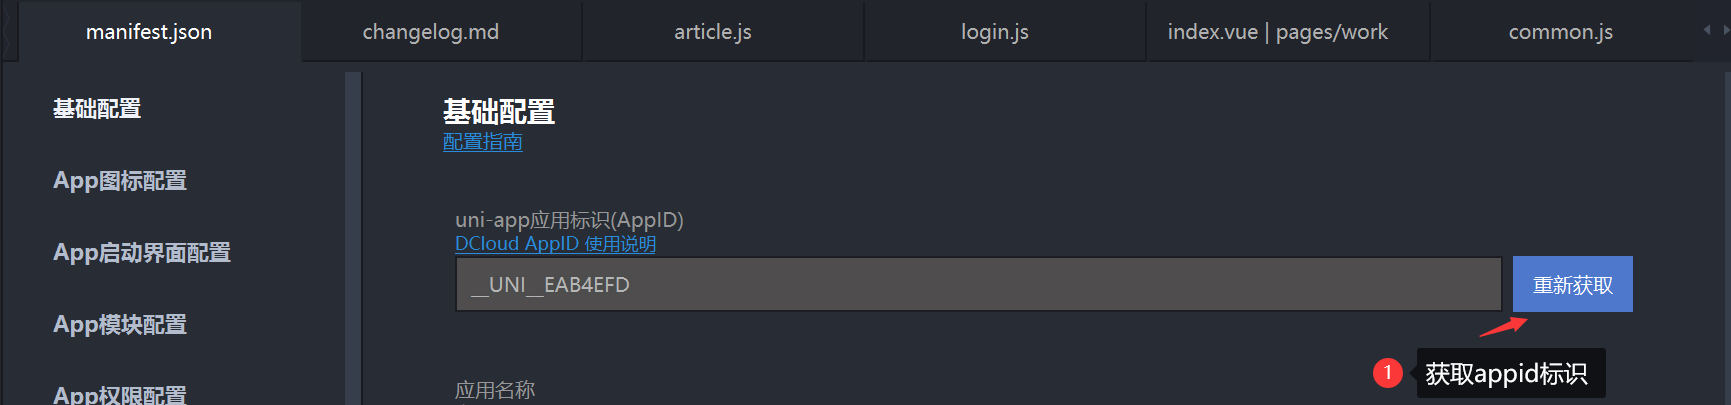Click the red number 1 badge
1731x405 pixels.
(1387, 373)
